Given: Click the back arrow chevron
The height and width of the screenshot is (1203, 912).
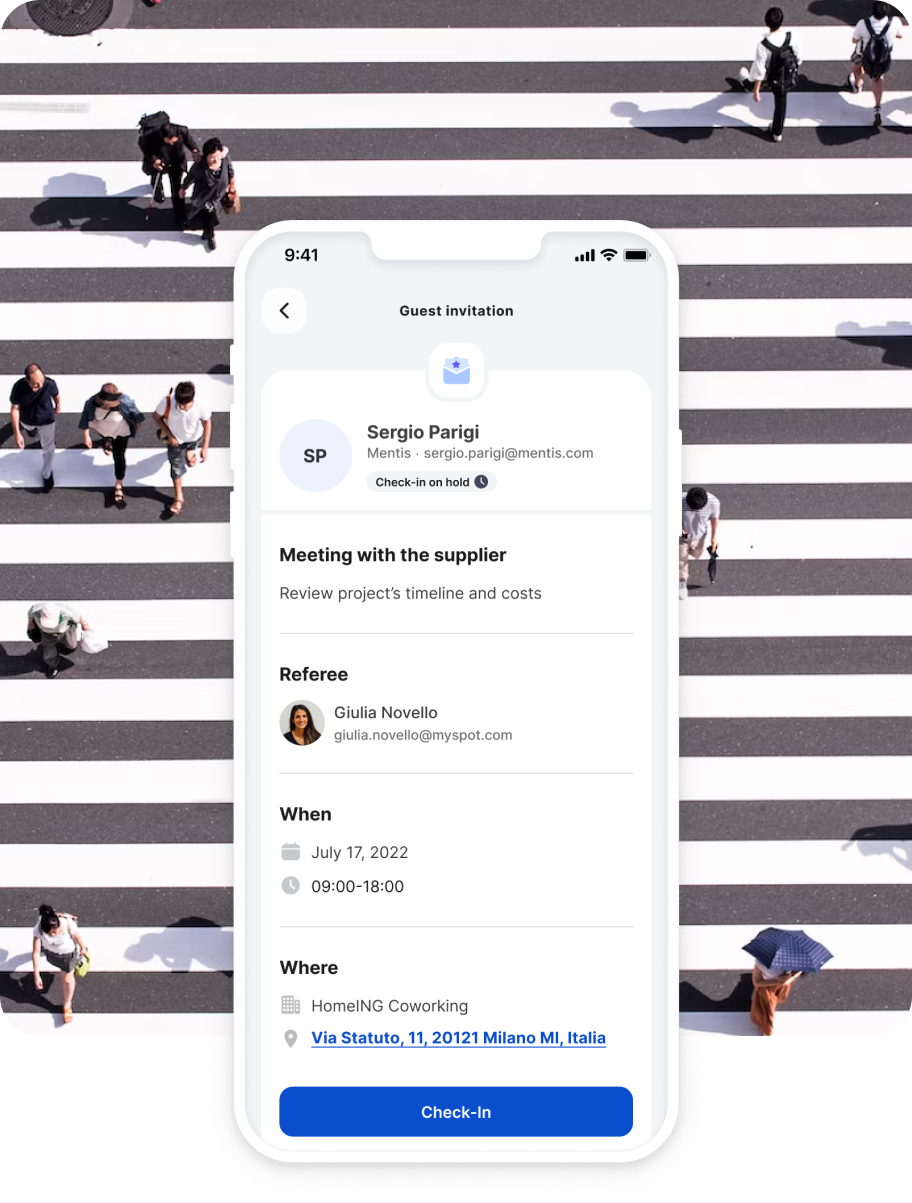Looking at the screenshot, I should point(284,310).
